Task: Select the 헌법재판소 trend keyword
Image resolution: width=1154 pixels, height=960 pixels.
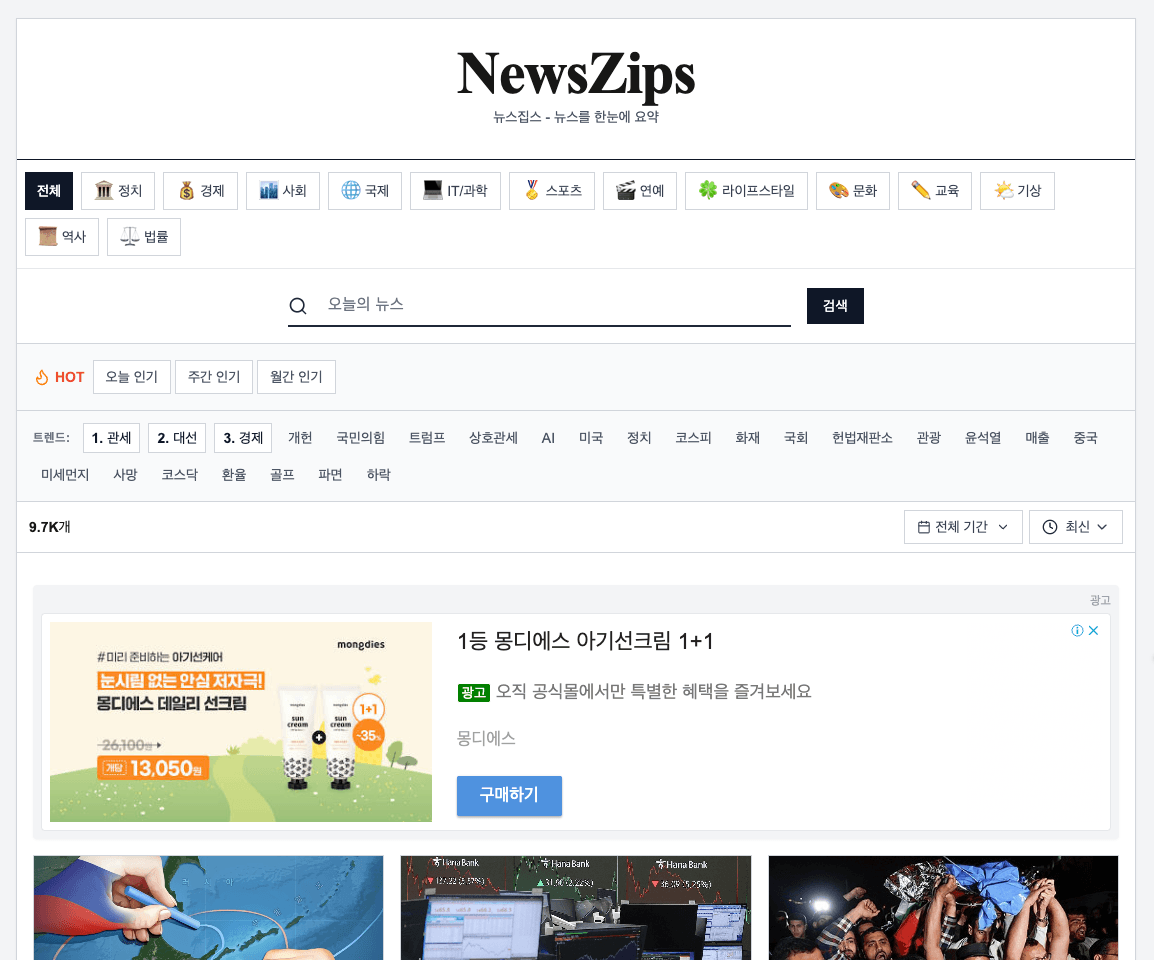Action: click(x=863, y=438)
